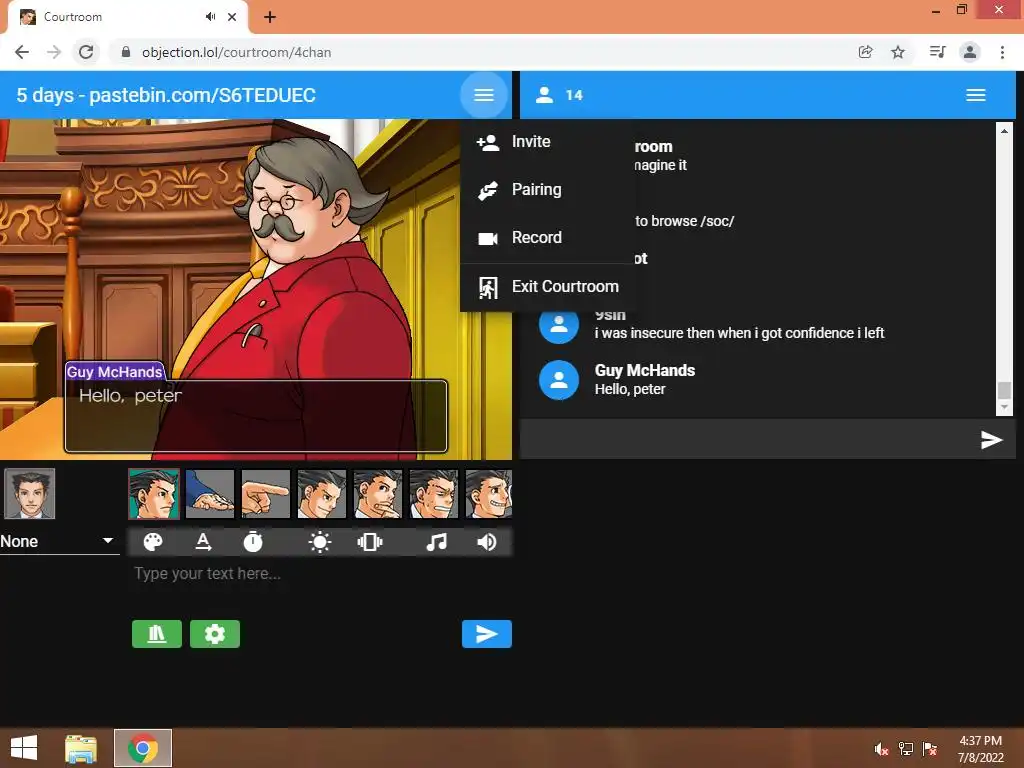Select the thinking hand-on-chin pose
The image size is (1024, 768).
378,494
